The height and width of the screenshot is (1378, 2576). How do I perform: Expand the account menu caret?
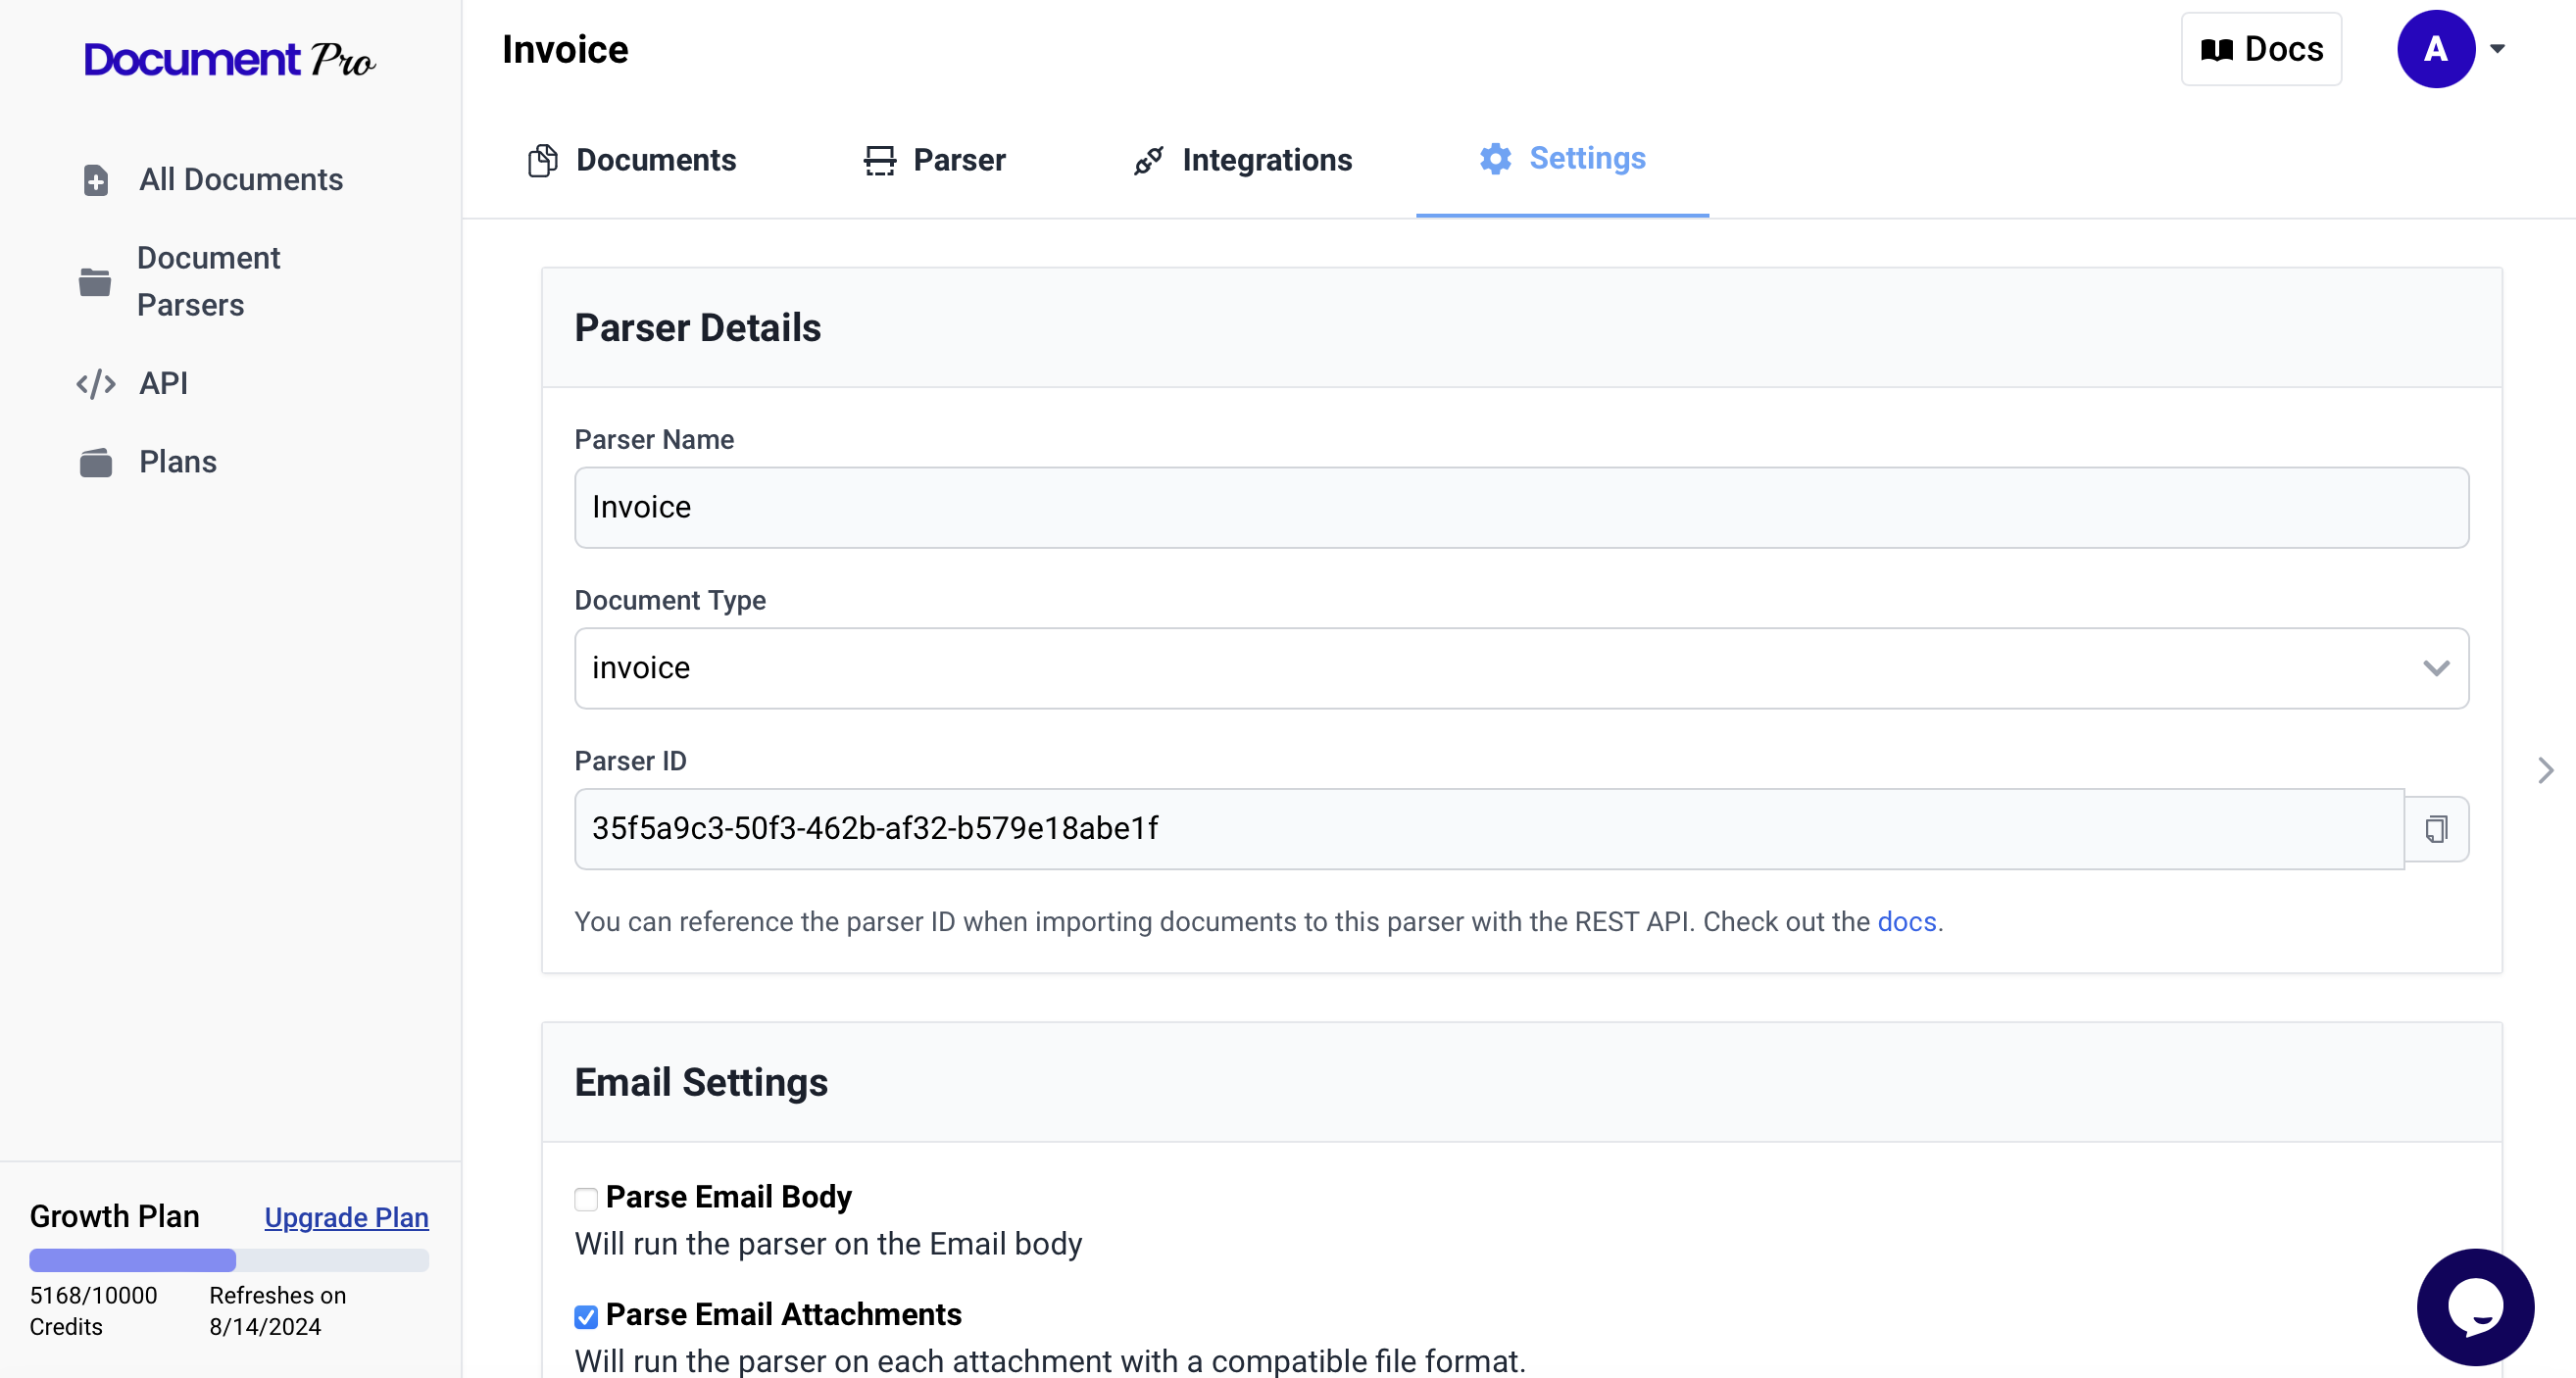point(2497,49)
